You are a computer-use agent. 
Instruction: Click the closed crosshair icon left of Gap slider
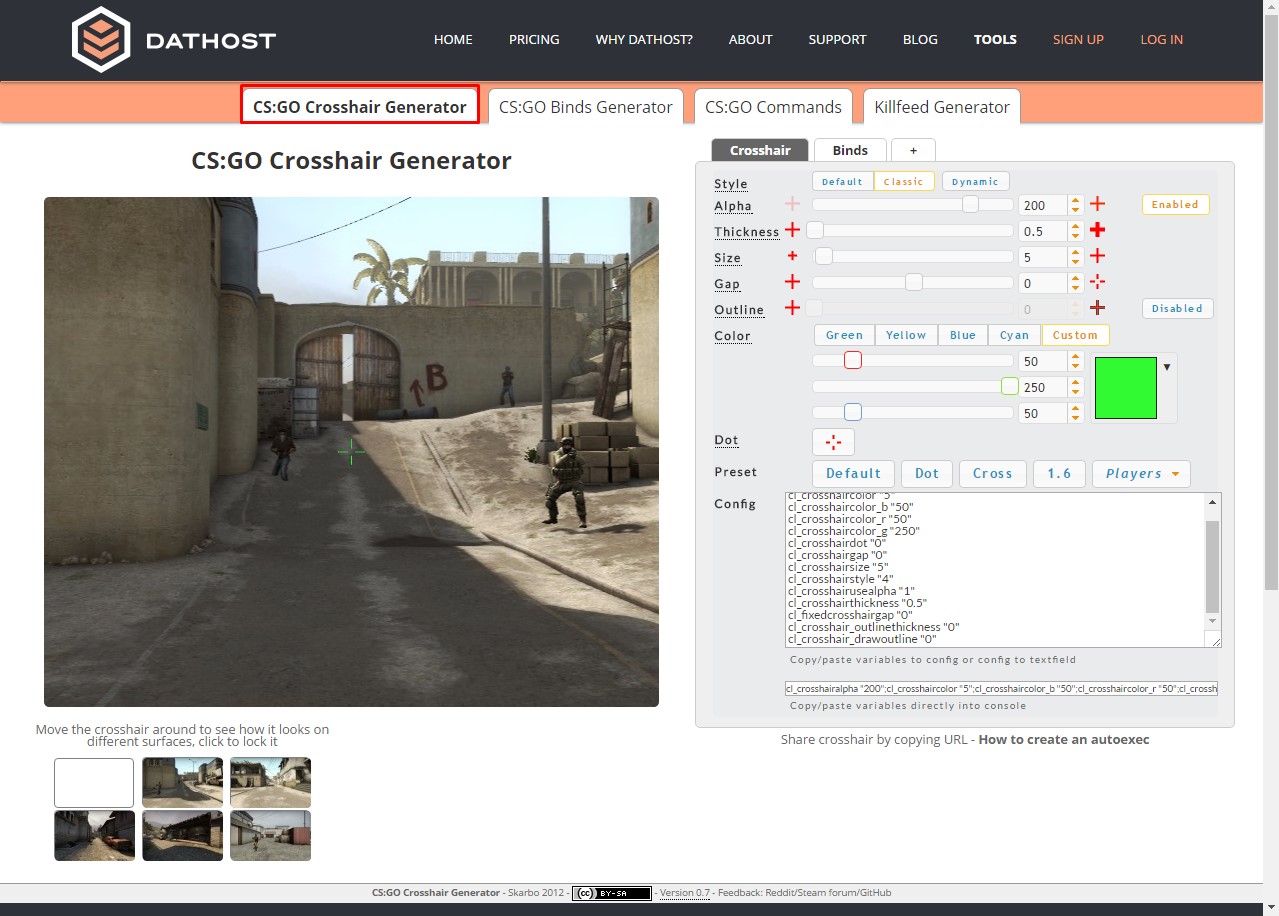[x=793, y=282]
